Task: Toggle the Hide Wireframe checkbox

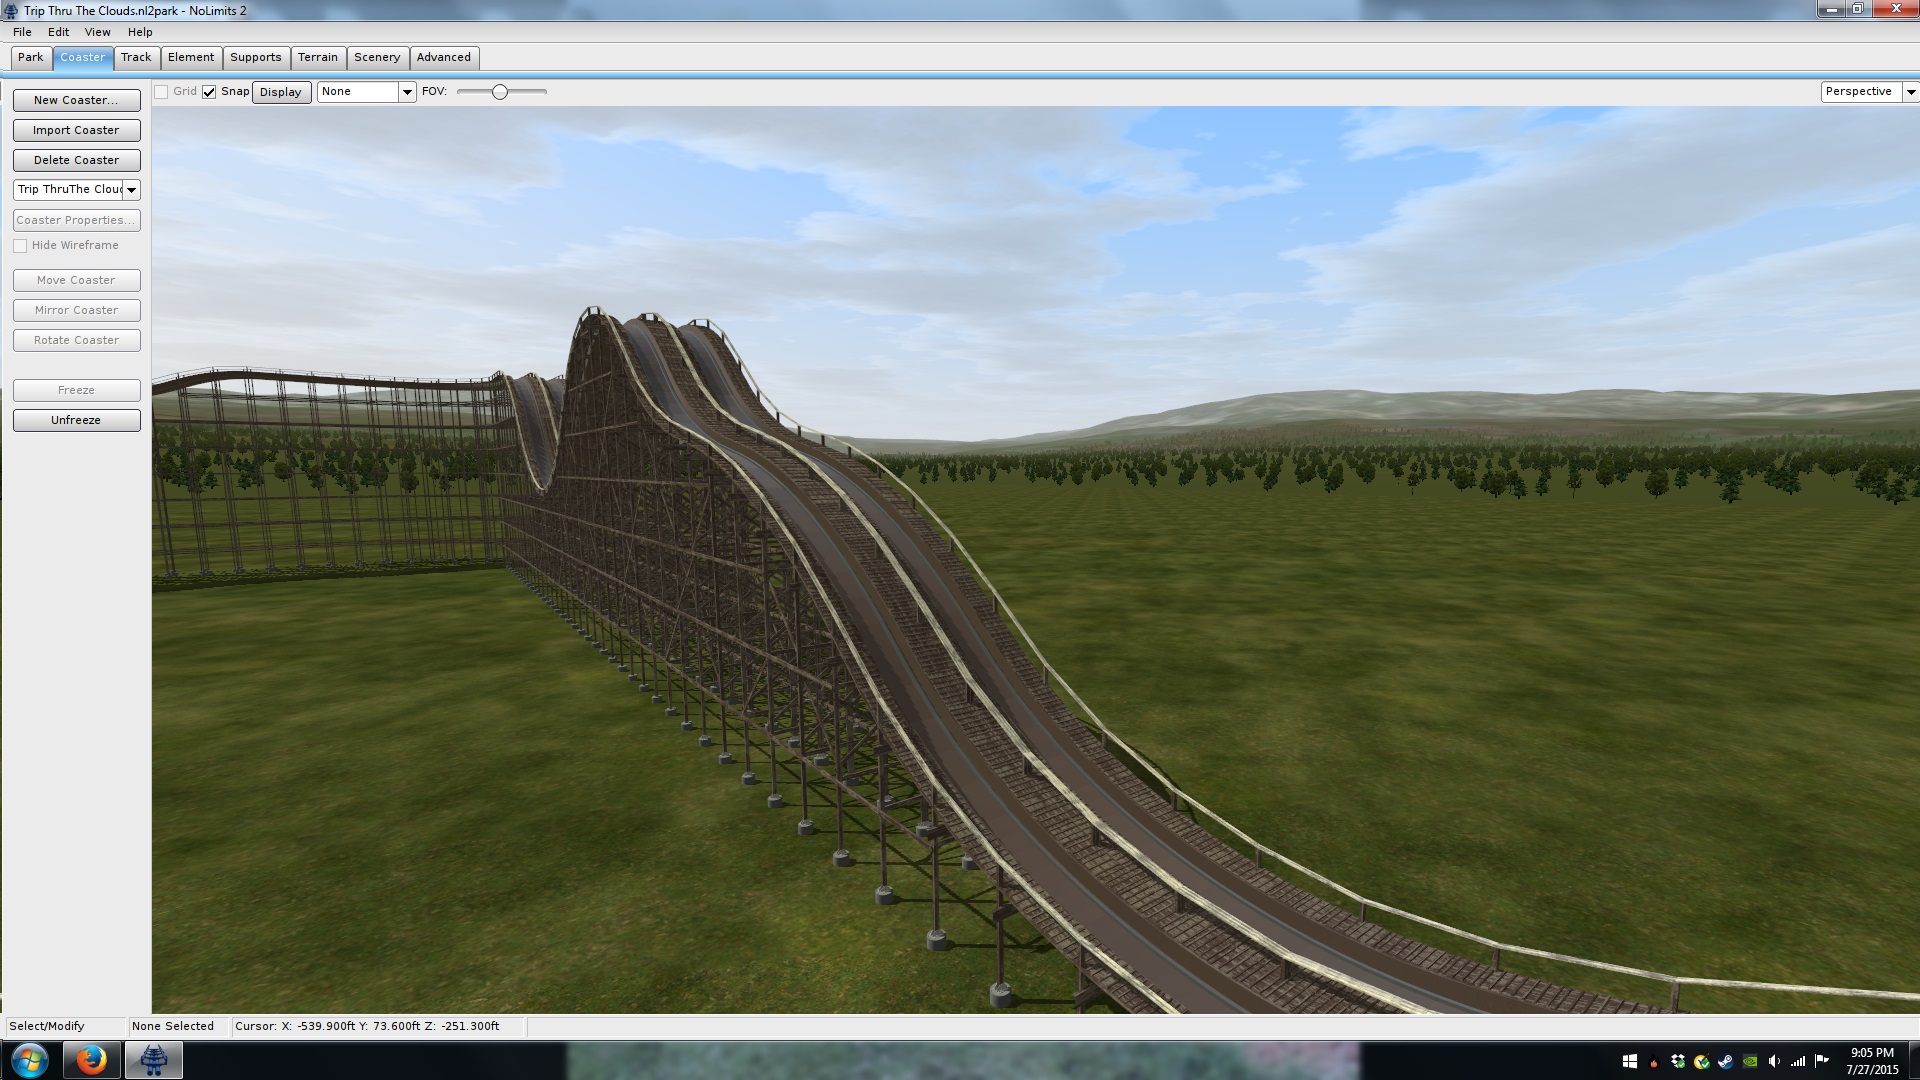Action: [20, 246]
